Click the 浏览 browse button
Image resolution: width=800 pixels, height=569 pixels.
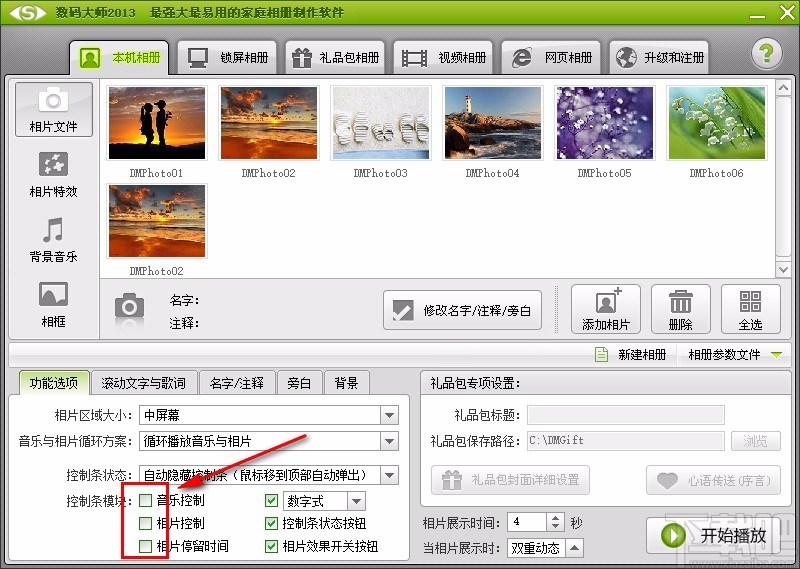755,441
